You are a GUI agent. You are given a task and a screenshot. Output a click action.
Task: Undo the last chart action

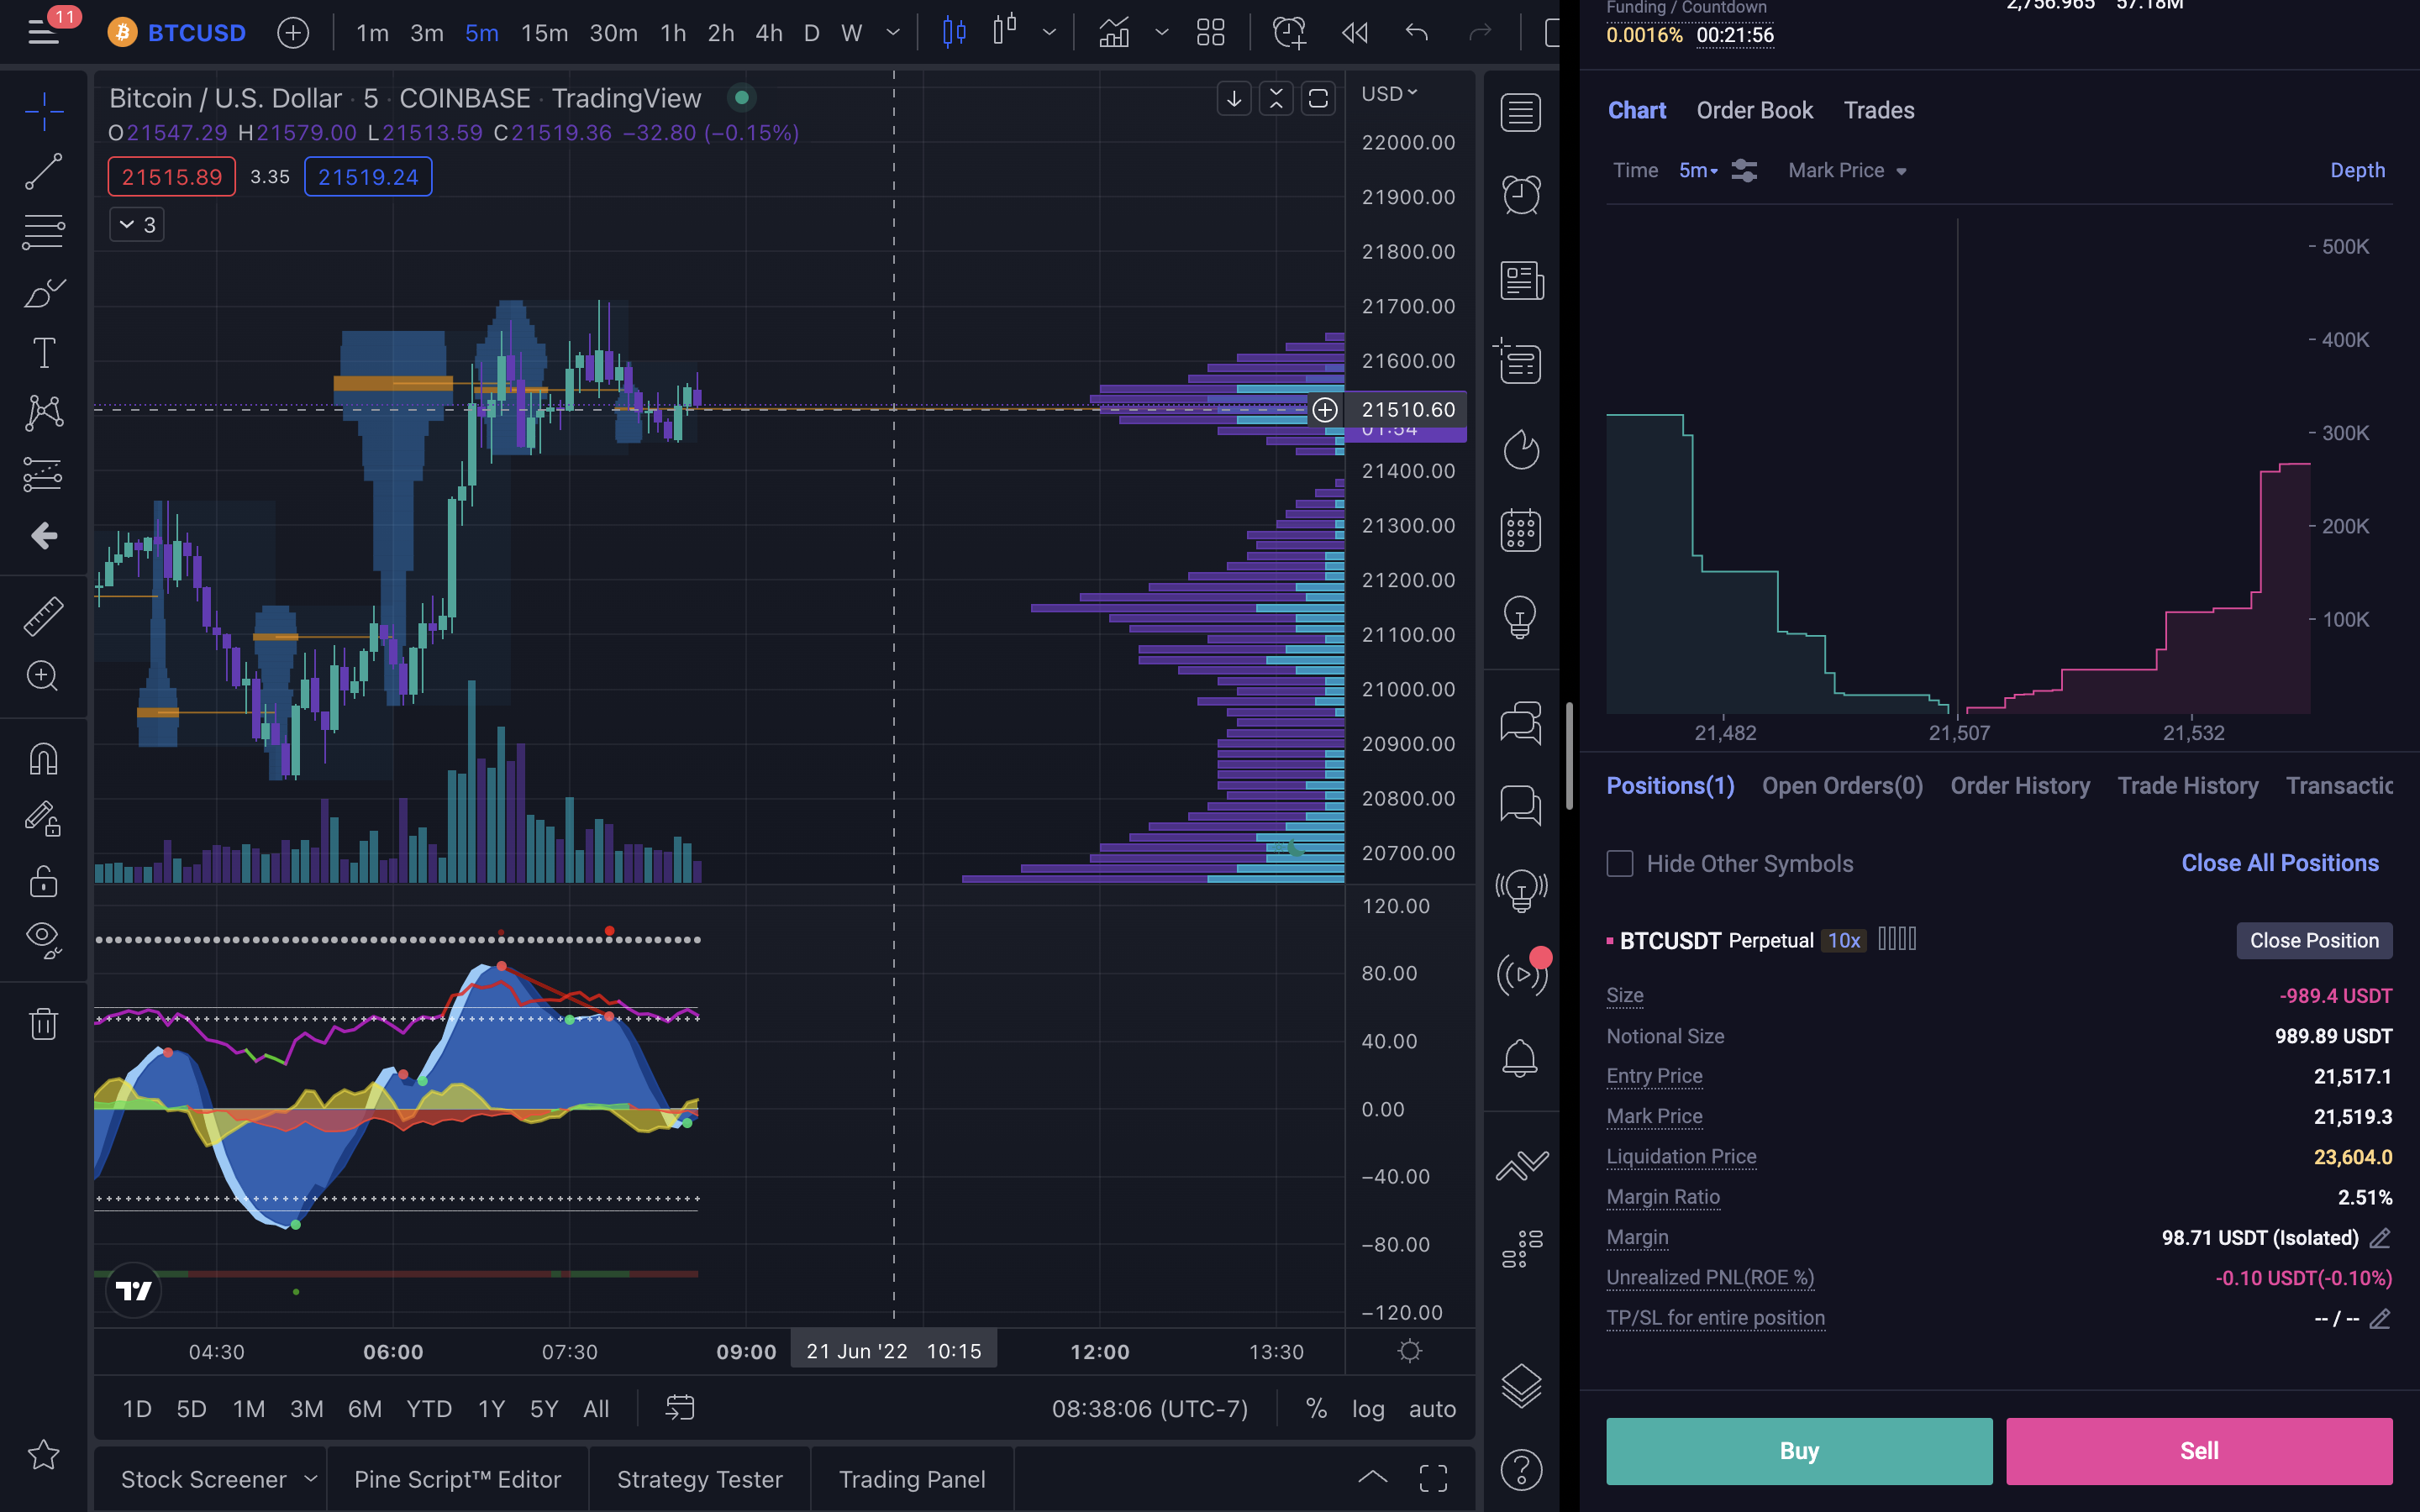click(x=1417, y=33)
